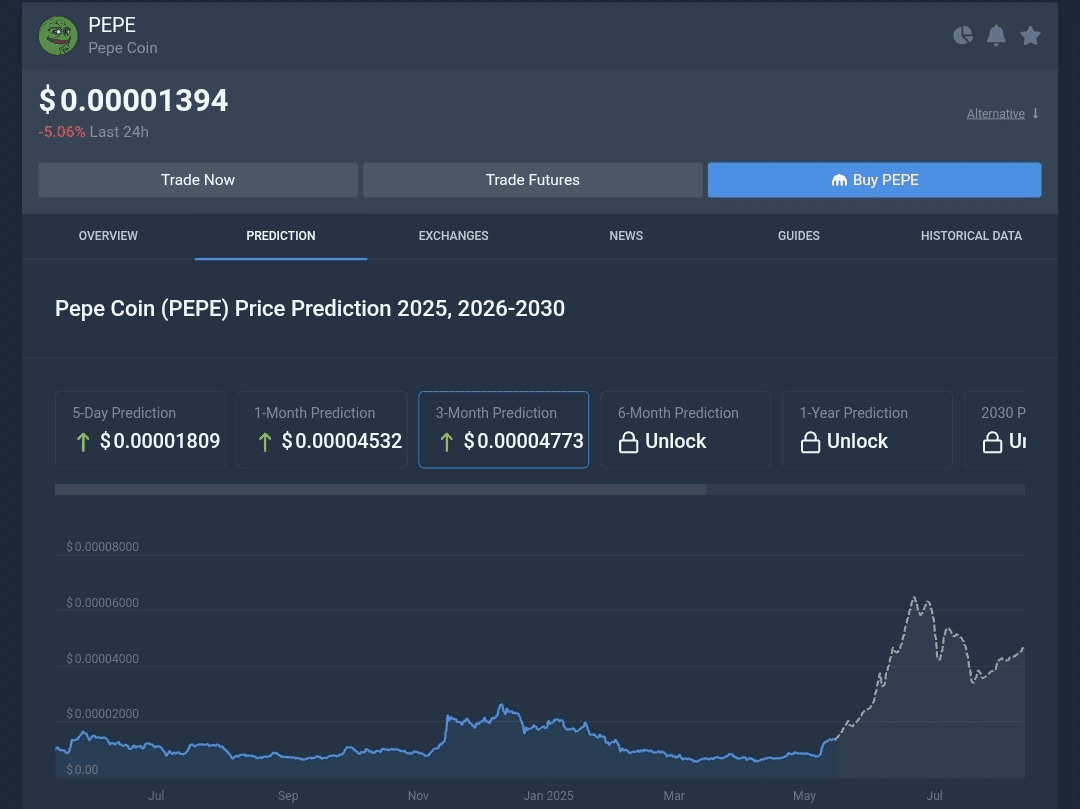
Task: Expand the 2030 Prediction card
Action: [1010, 429]
